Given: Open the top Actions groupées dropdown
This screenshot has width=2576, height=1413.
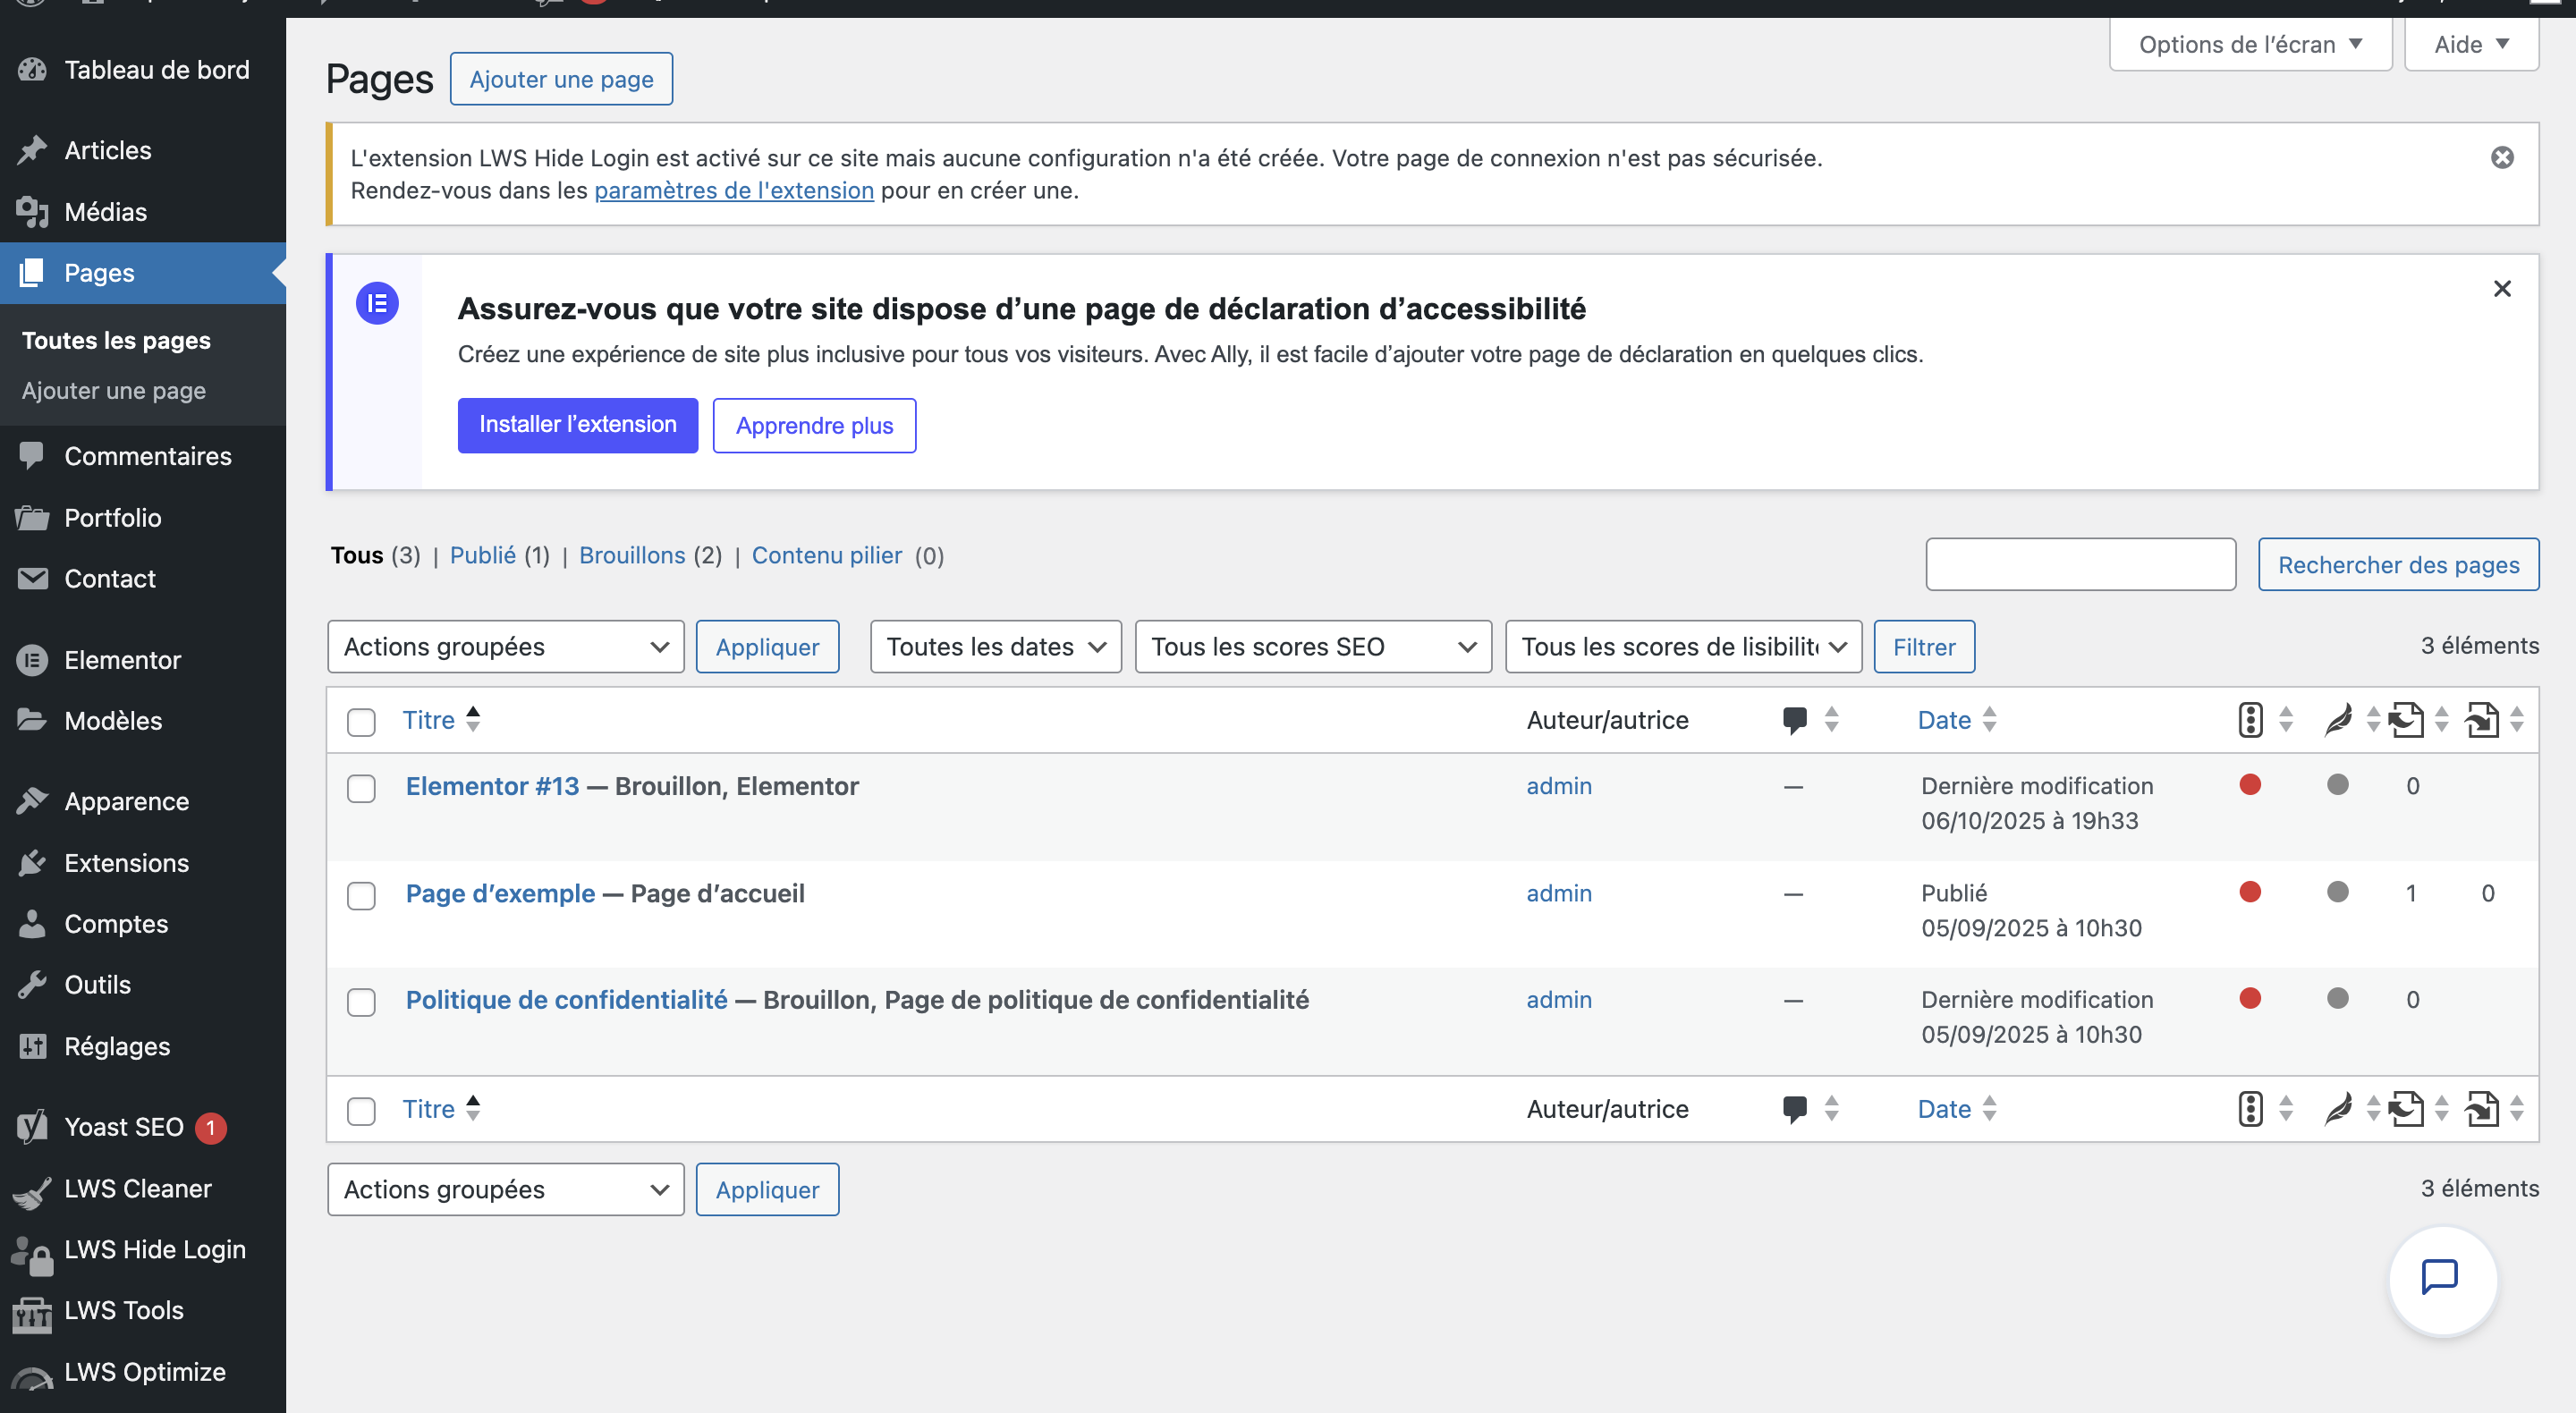Looking at the screenshot, I should 505,647.
